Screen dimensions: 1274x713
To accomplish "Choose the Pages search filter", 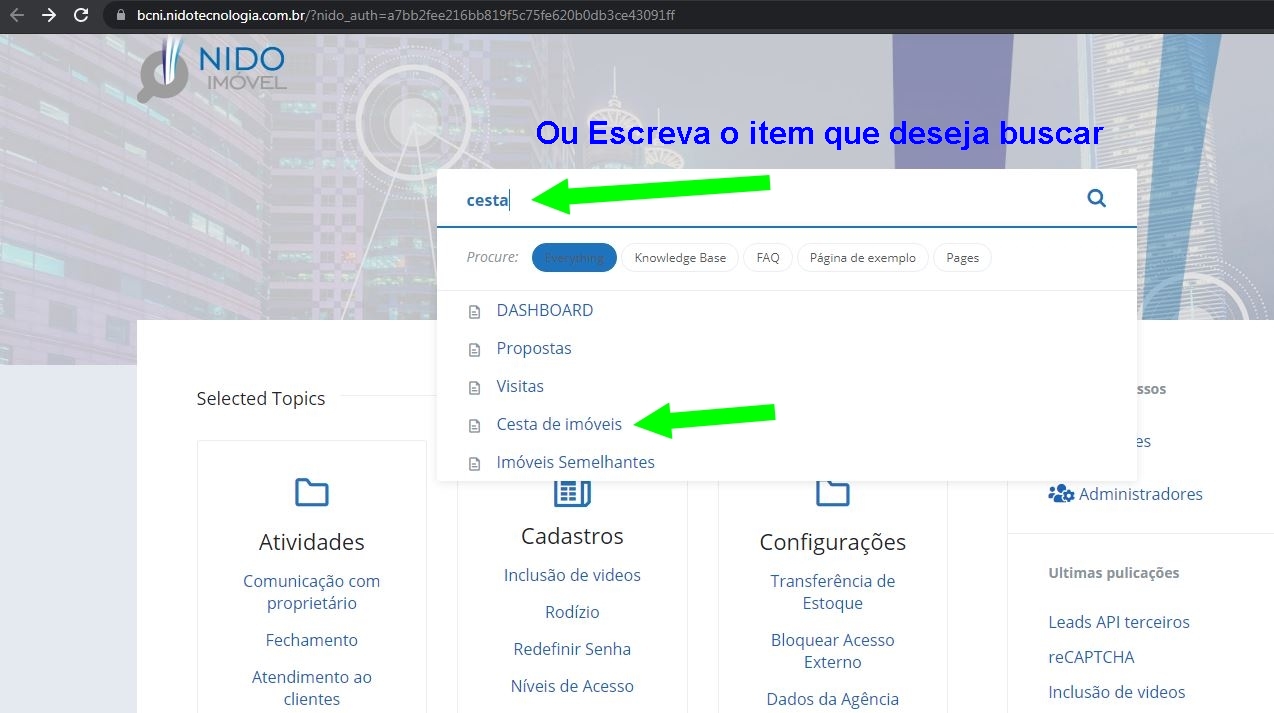I will (x=962, y=258).
